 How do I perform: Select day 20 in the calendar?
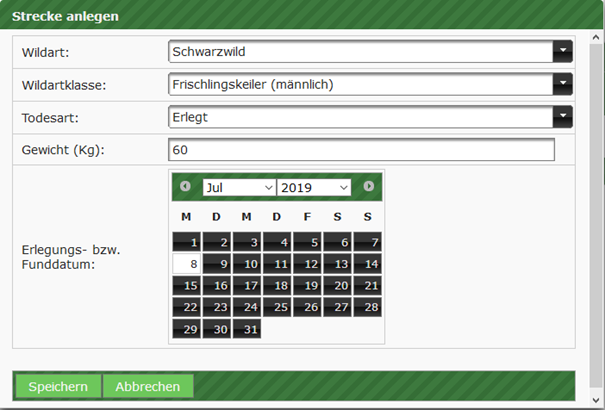pos(337,286)
